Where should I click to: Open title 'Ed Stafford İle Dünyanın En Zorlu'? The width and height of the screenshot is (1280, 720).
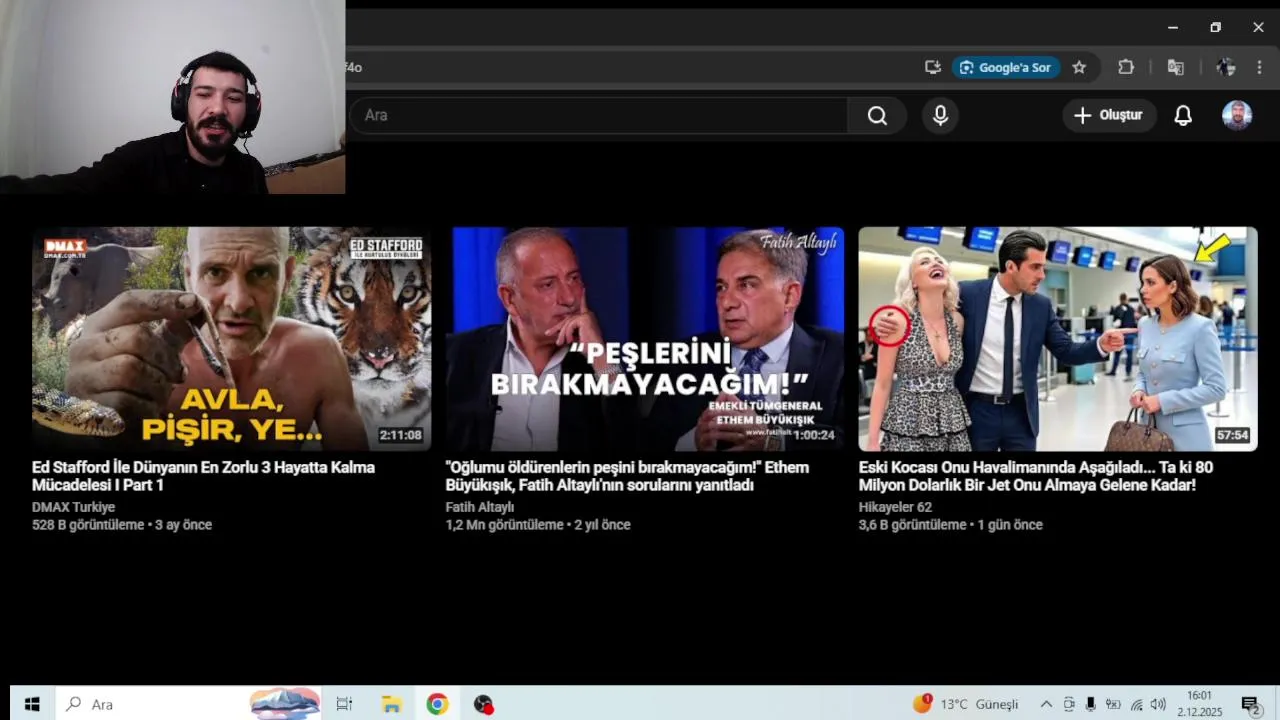pyautogui.click(x=203, y=476)
